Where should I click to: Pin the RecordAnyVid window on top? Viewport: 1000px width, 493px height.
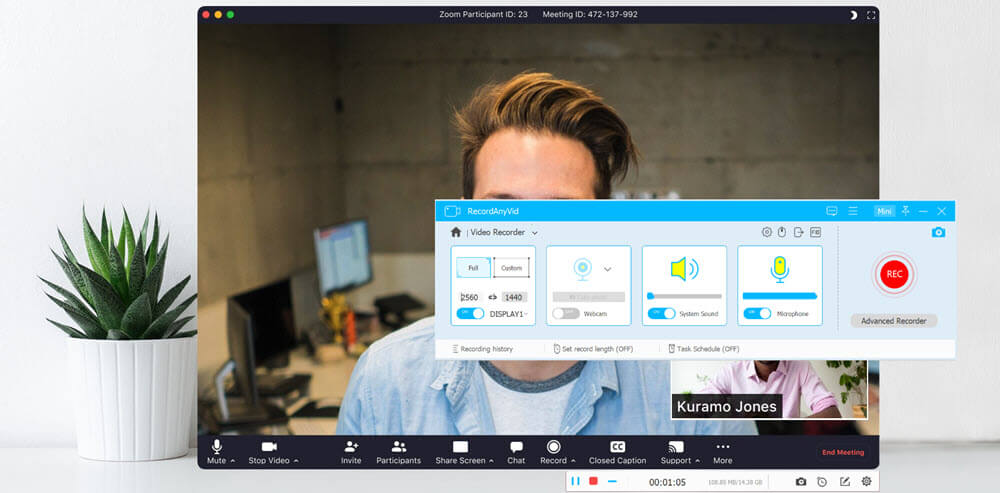(906, 211)
